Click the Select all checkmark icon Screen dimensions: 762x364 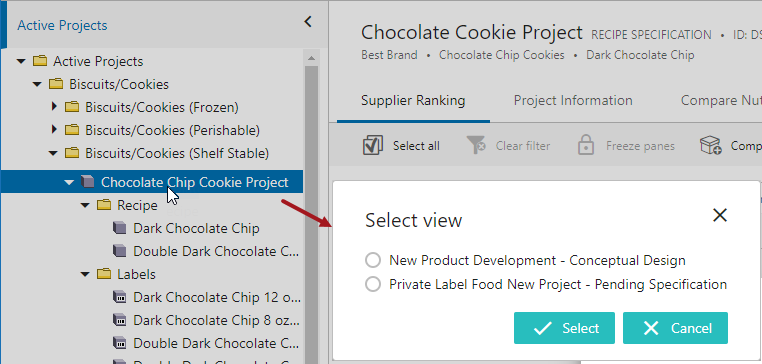[x=372, y=145]
